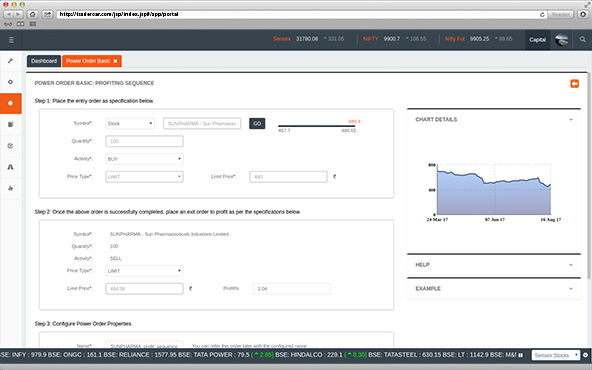Pause the stock ticker at bottom

click(x=521, y=355)
